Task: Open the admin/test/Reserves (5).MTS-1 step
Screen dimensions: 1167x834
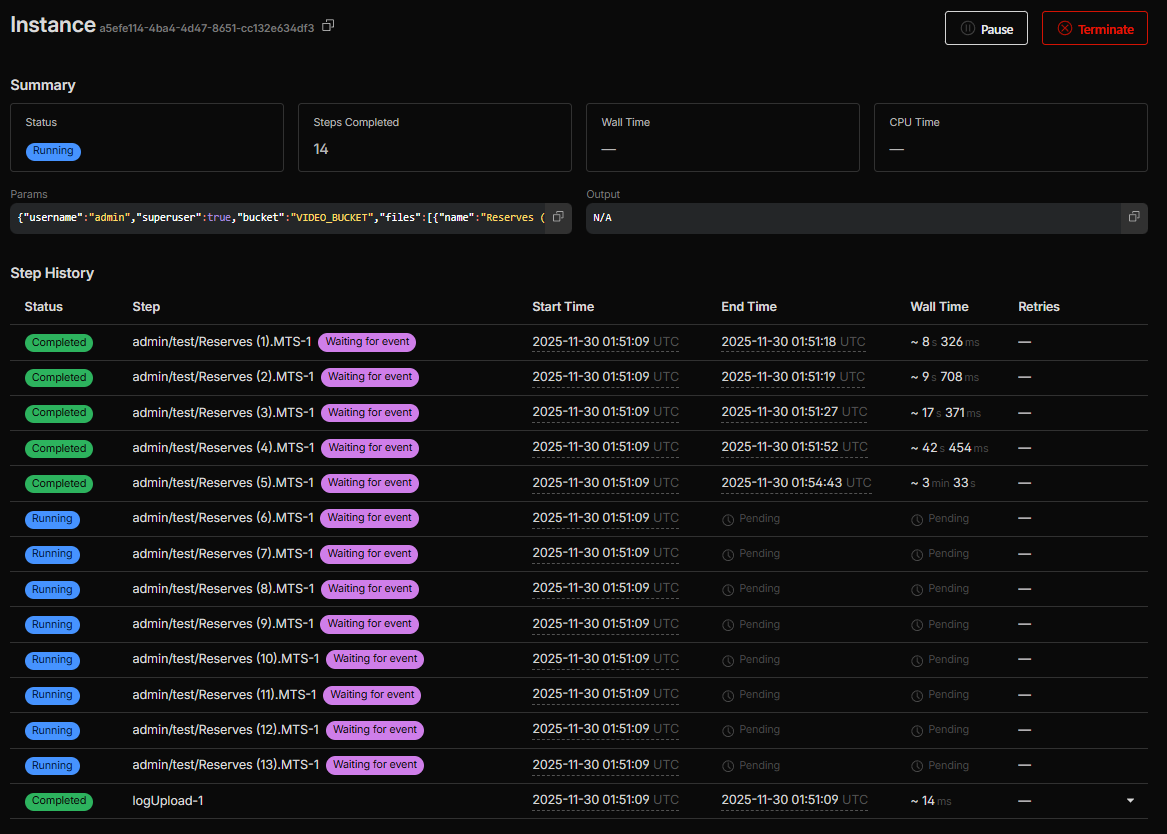Action: click(223, 483)
